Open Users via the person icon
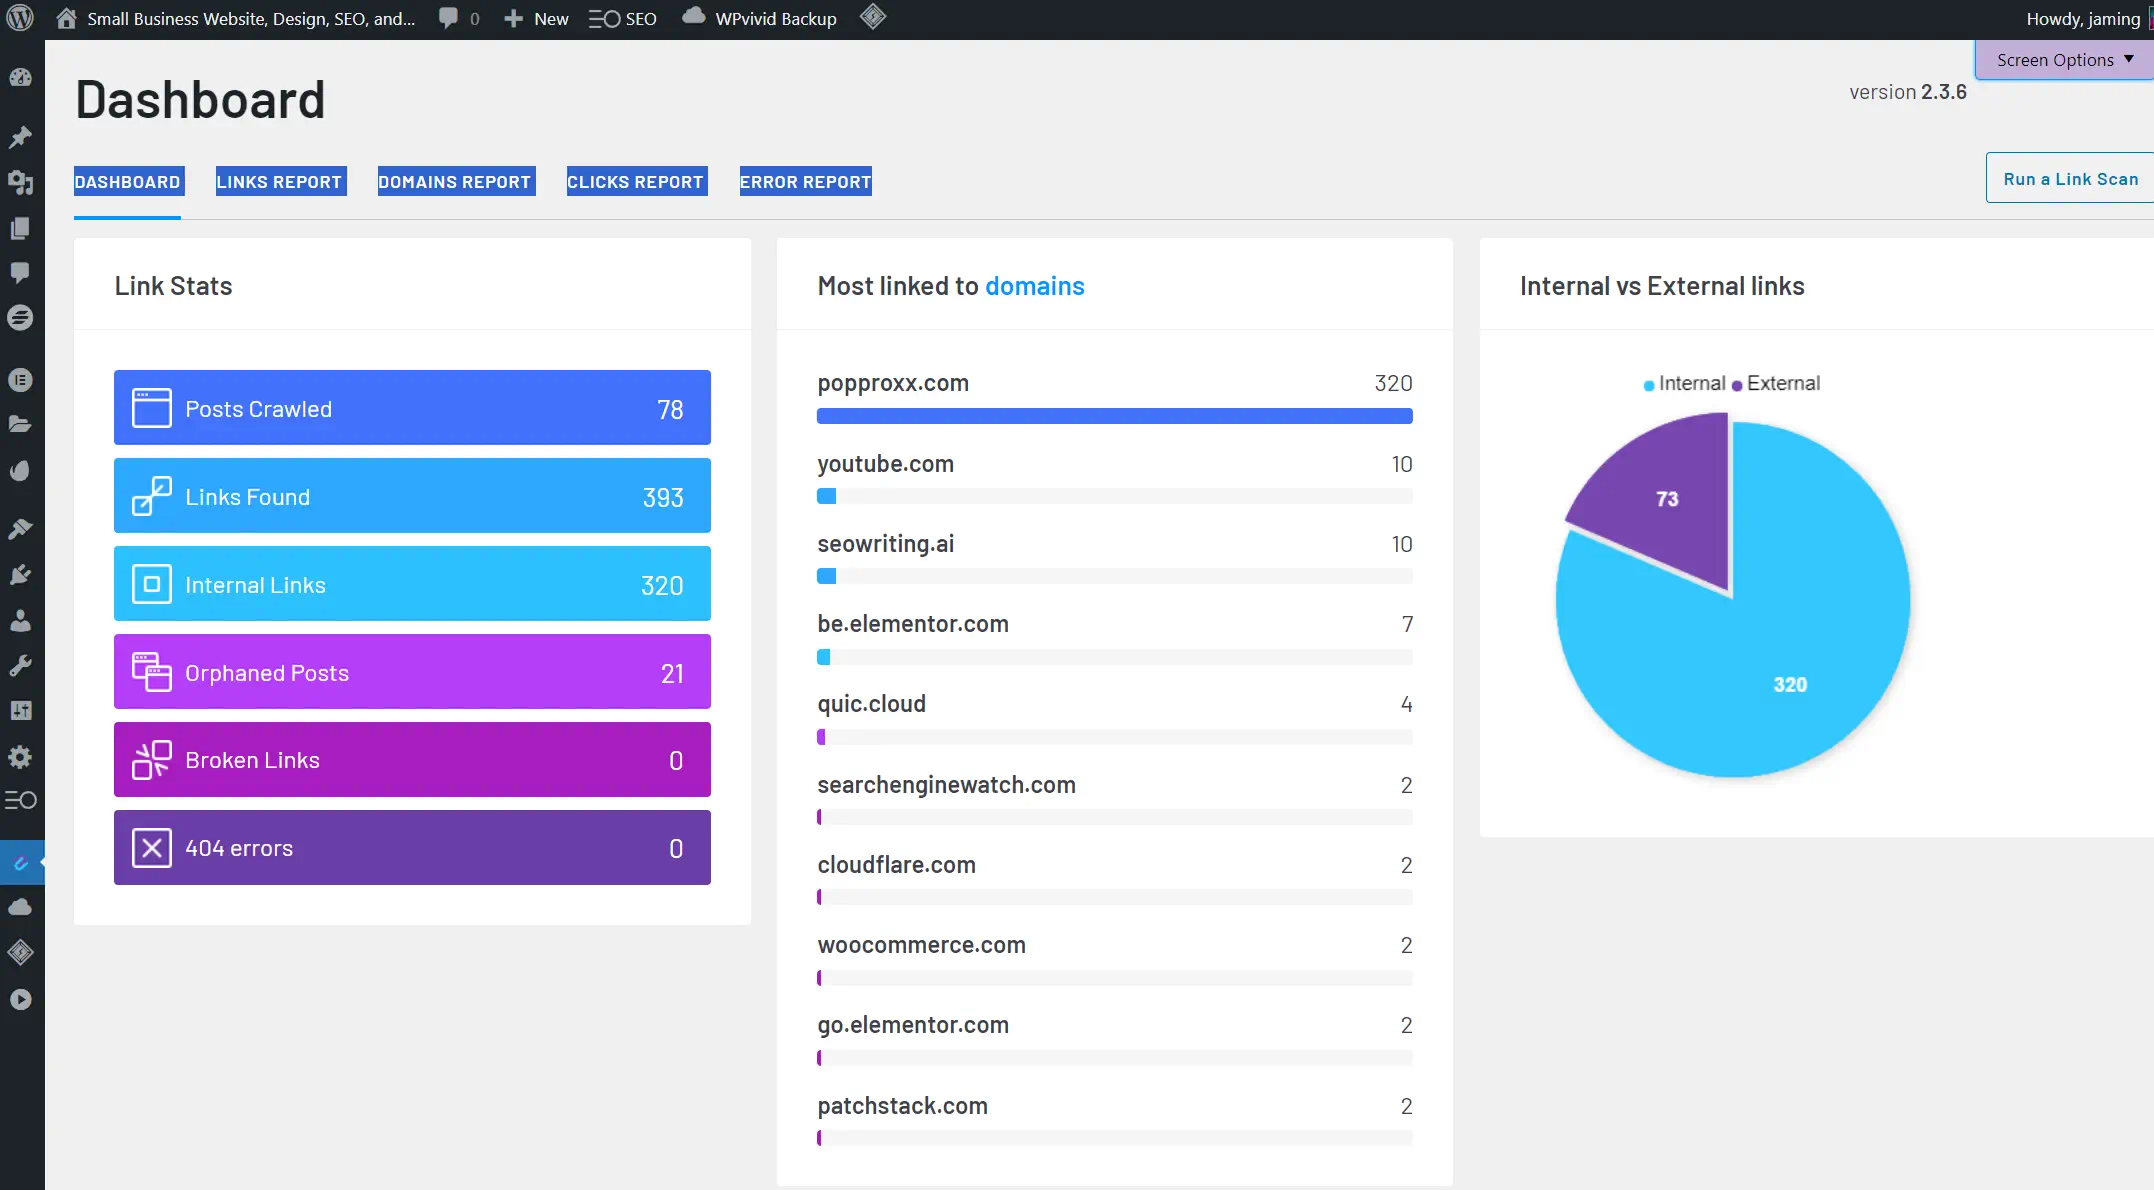Viewport: 2154px width, 1190px height. [x=20, y=620]
